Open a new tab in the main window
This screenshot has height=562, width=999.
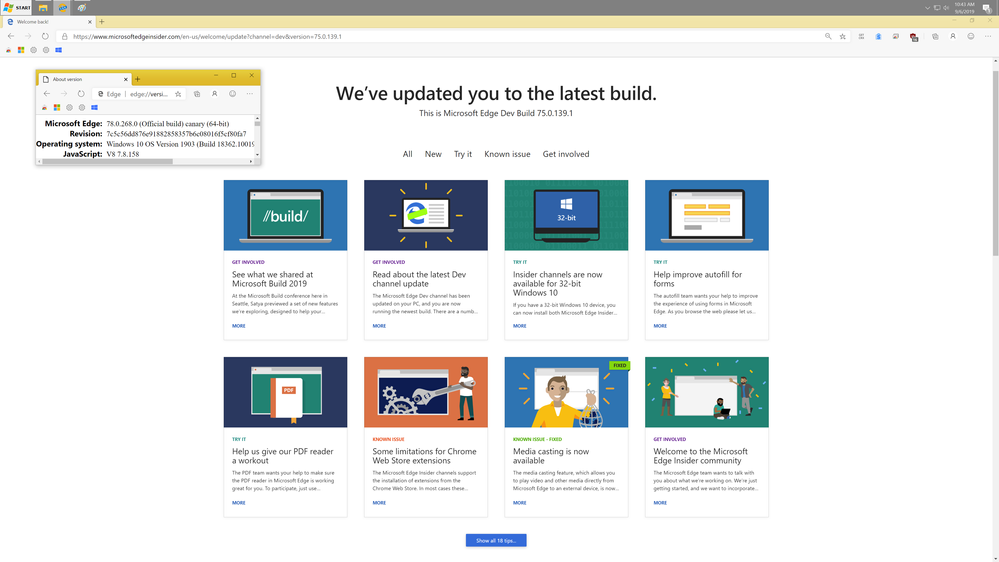[102, 22]
